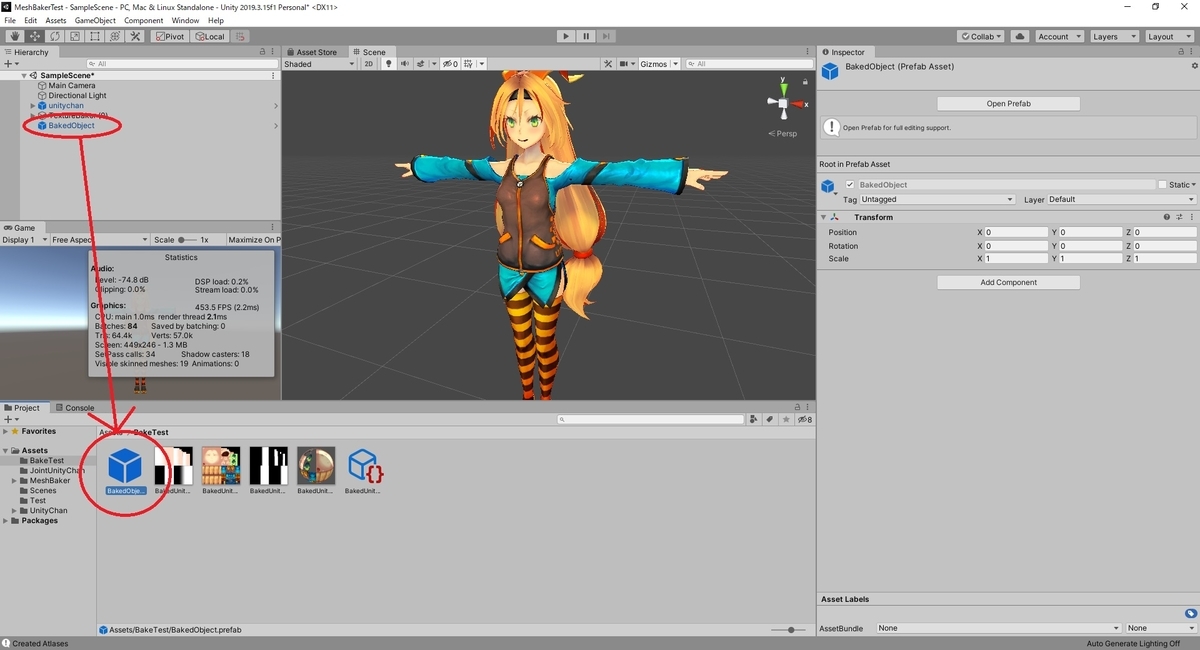Toggle hidden objects visibility in Scene
Image resolution: width=1200 pixels, height=650 pixels.
pyautogui.click(x=450, y=64)
